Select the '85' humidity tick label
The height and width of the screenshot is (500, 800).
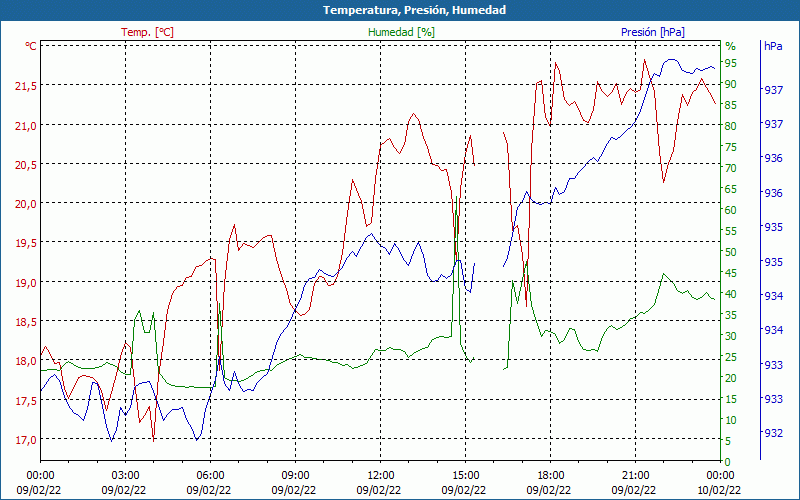tap(731, 105)
